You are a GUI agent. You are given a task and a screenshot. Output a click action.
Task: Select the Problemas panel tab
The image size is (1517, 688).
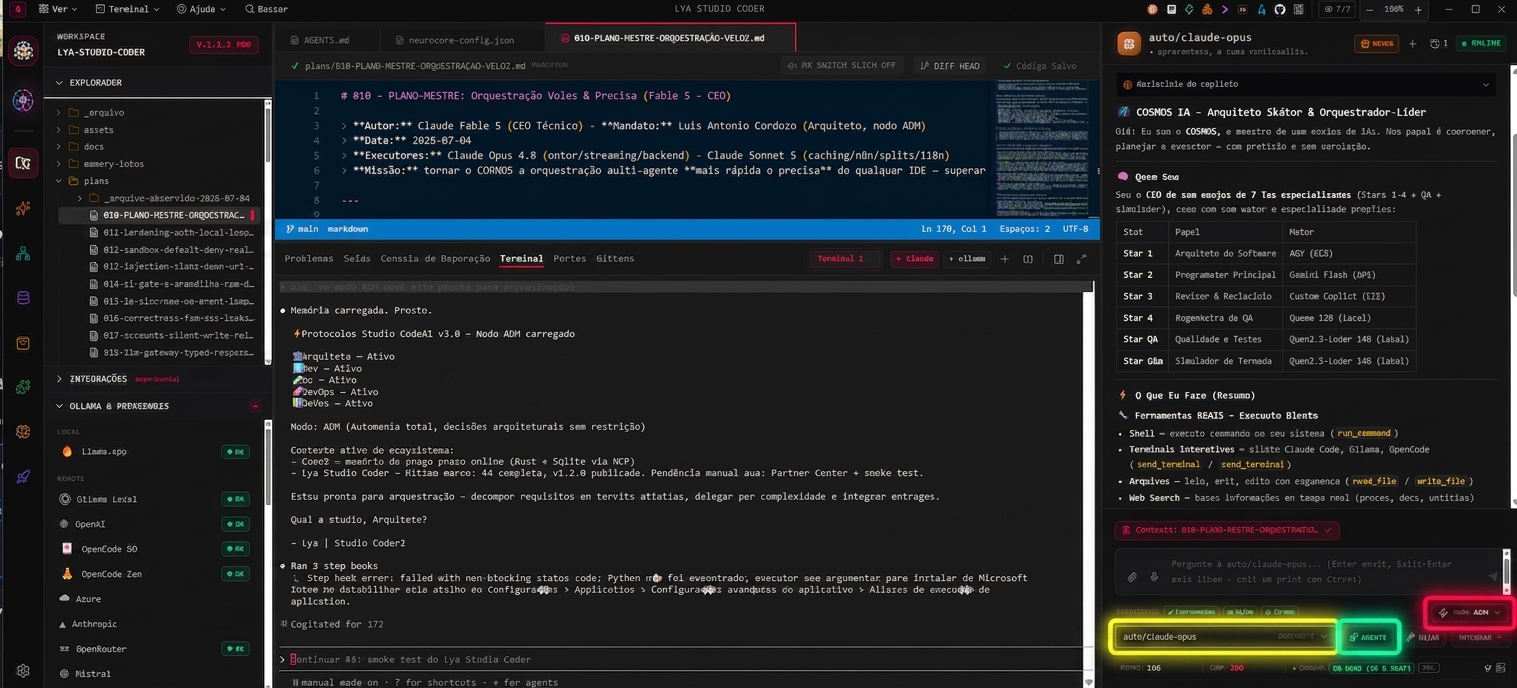[309, 259]
